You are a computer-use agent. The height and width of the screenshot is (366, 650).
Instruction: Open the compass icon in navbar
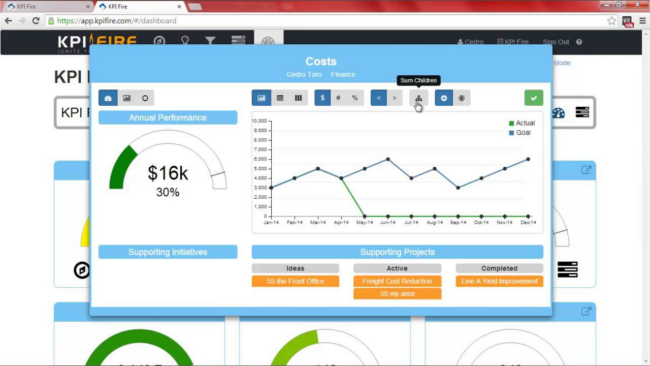(160, 41)
